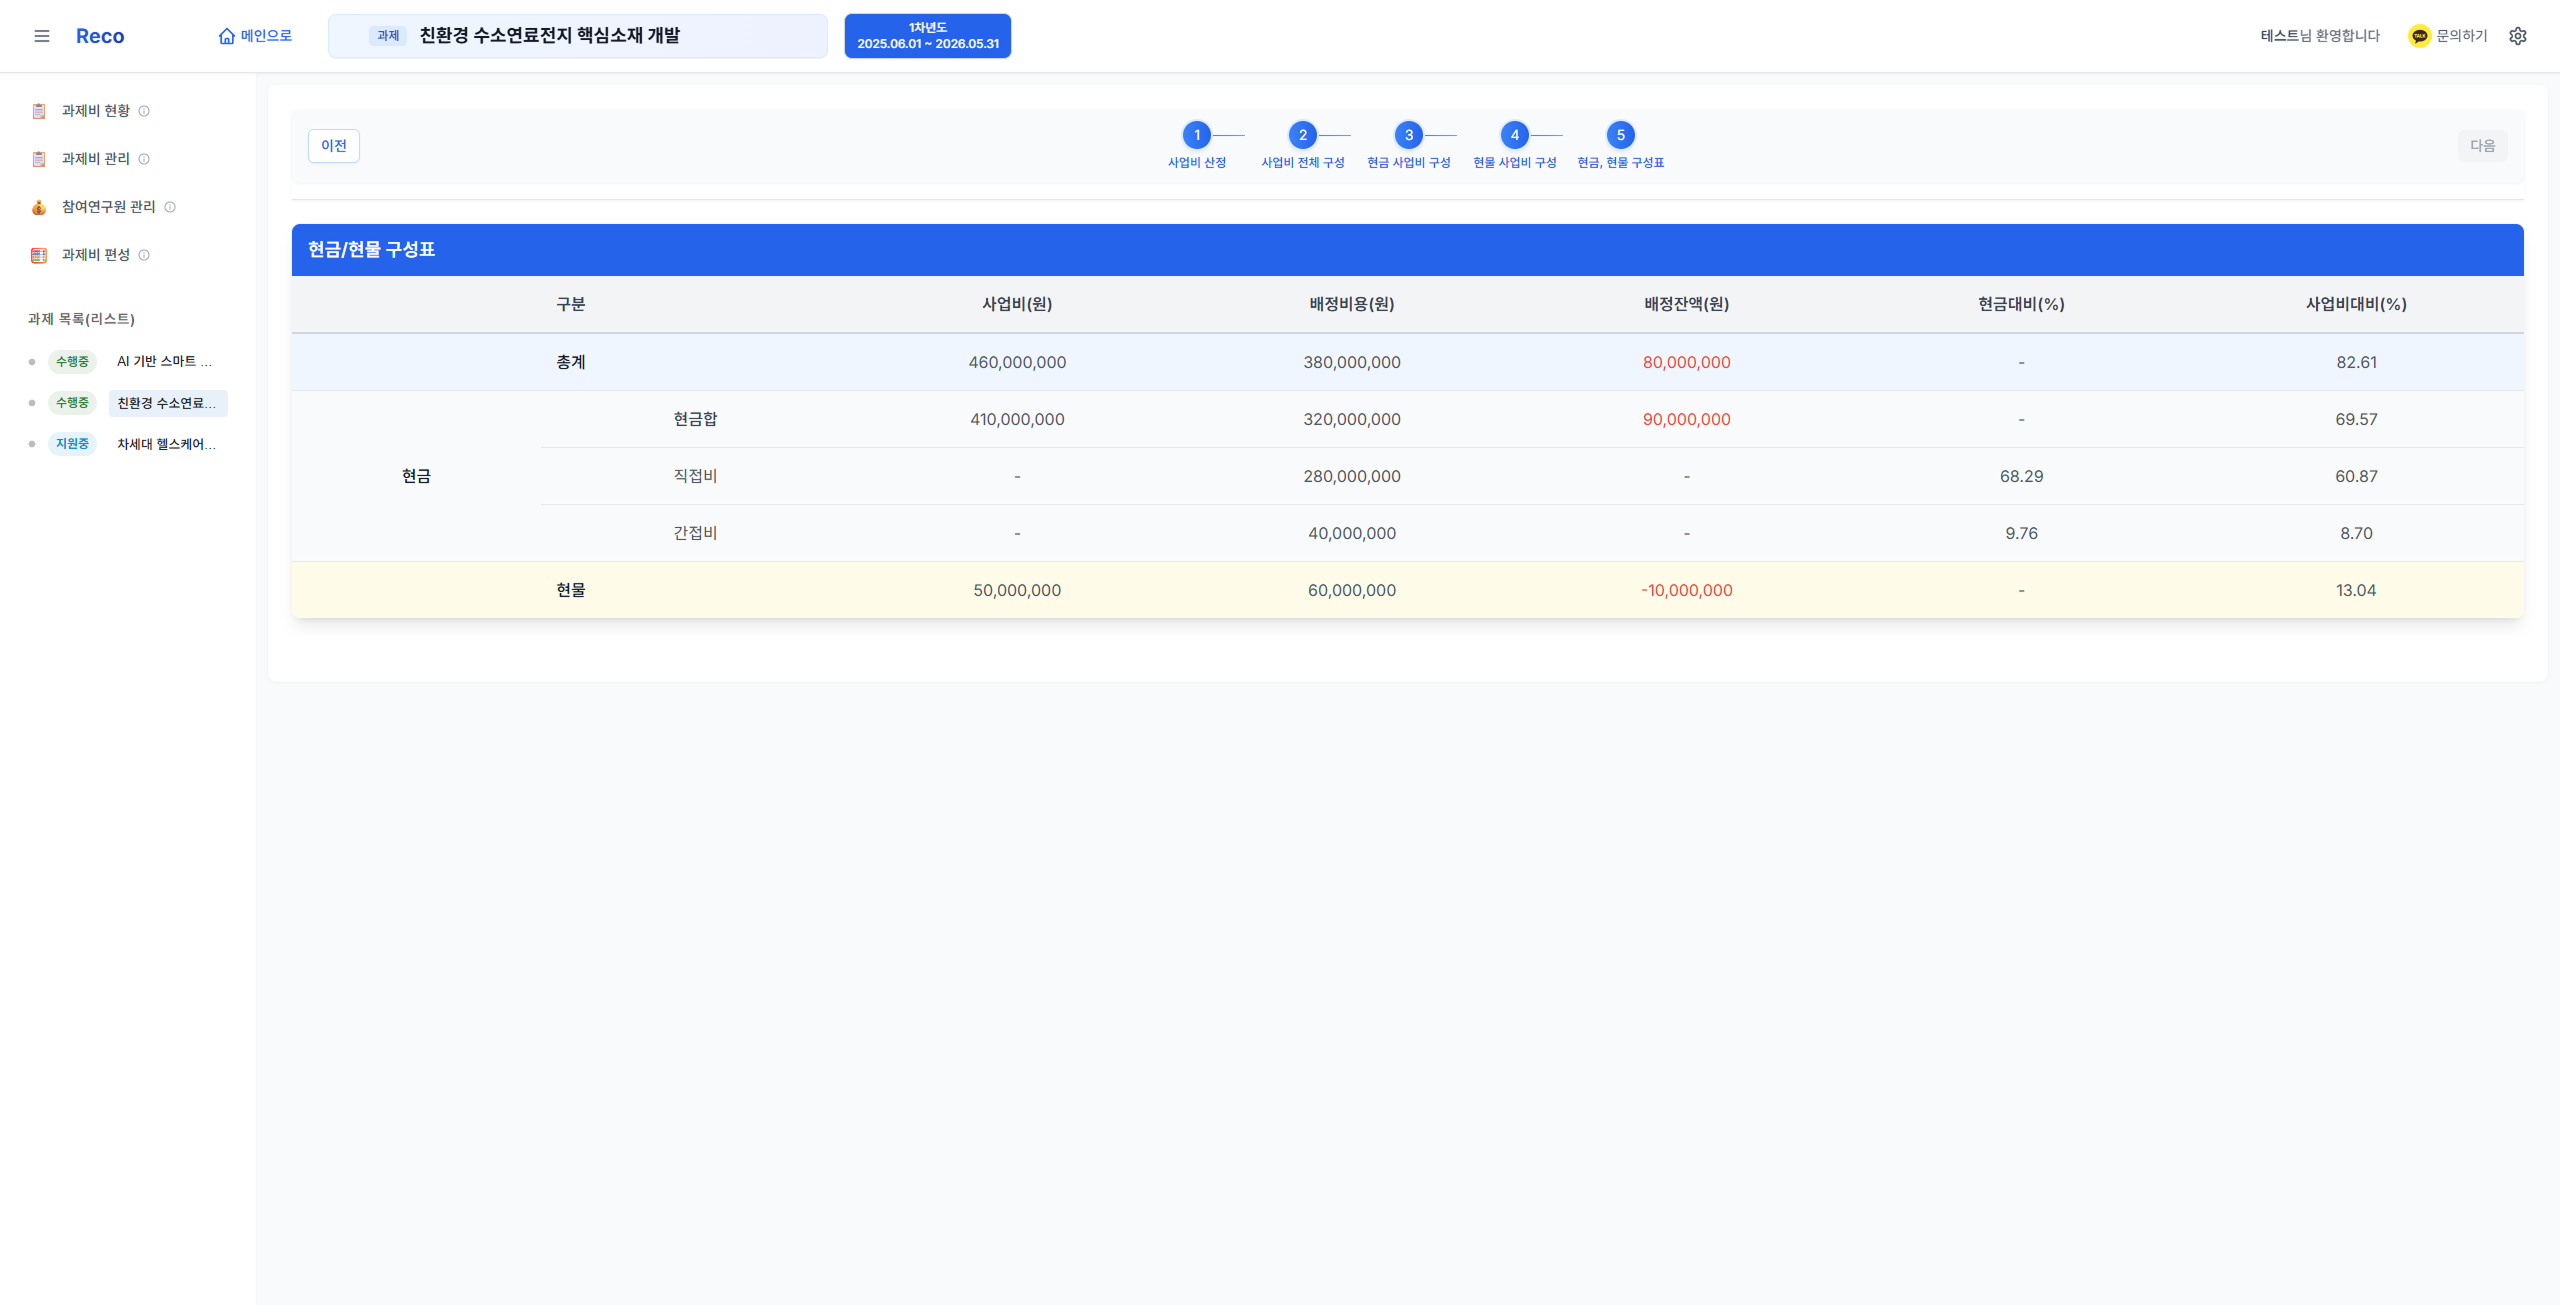Open the settings gear icon
Viewport: 2560px width, 1305px height.
point(2518,36)
